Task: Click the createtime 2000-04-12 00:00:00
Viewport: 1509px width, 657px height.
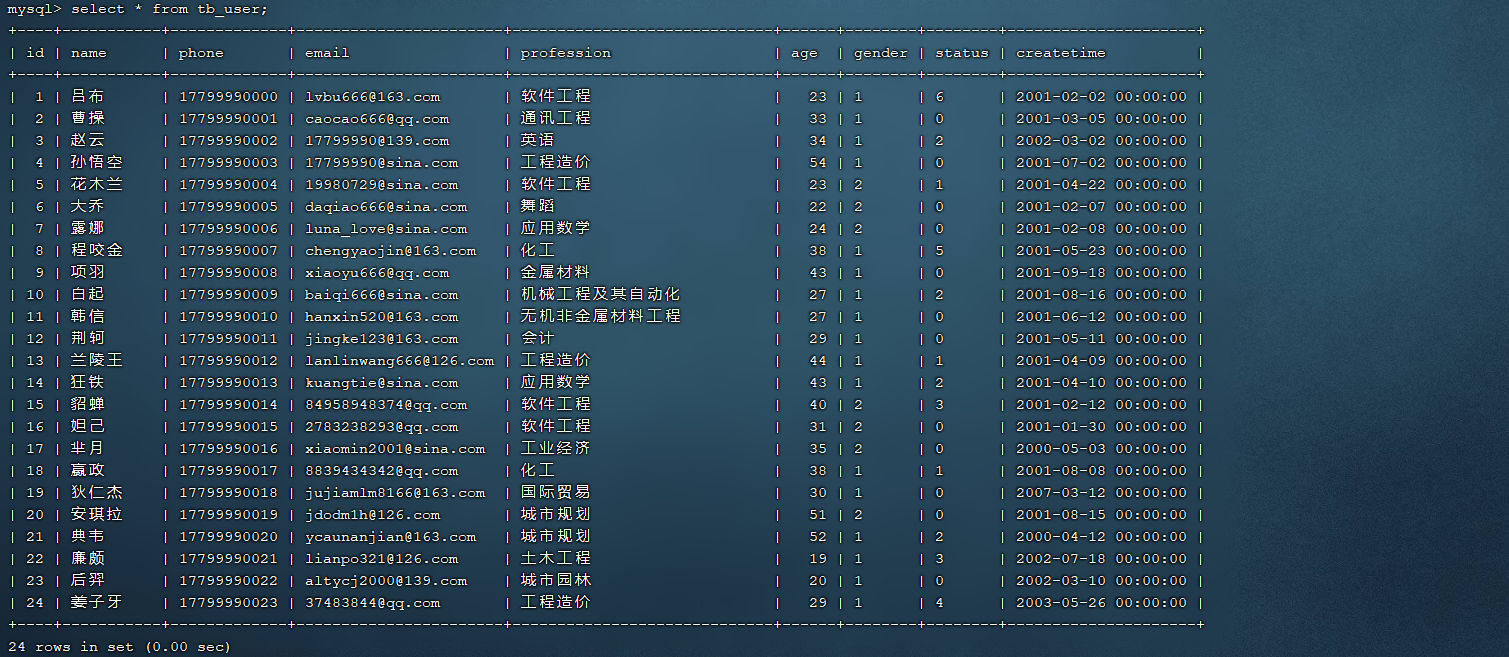Action: point(1101,537)
